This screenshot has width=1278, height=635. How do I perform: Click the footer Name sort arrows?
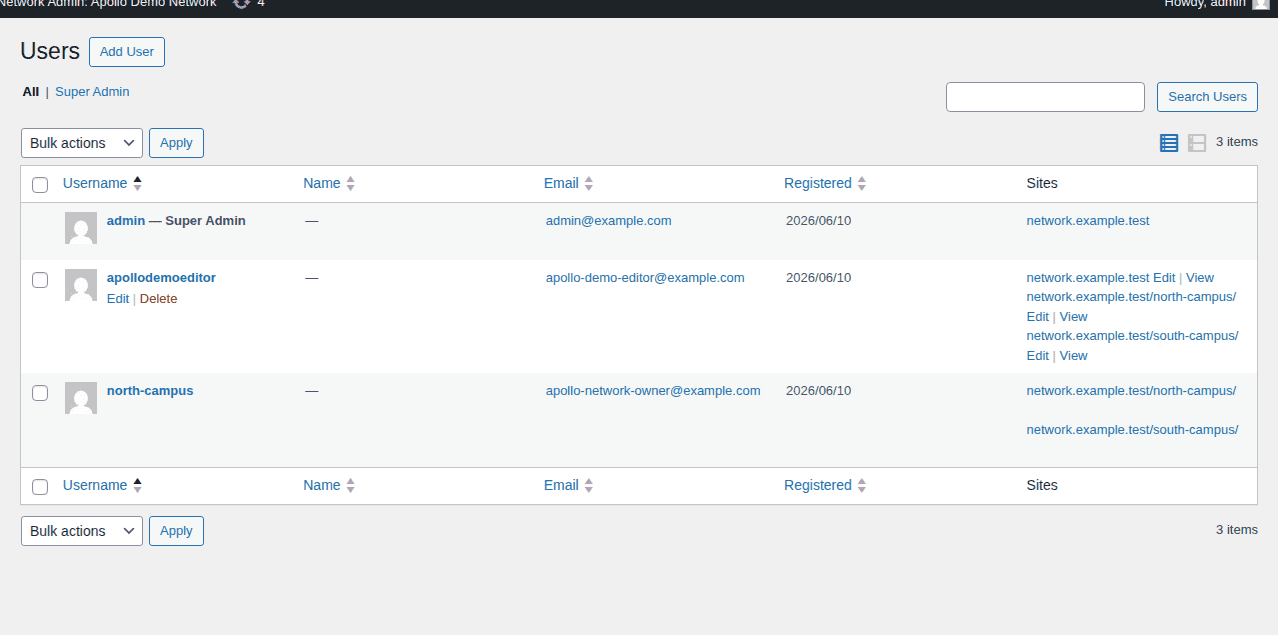(350, 485)
